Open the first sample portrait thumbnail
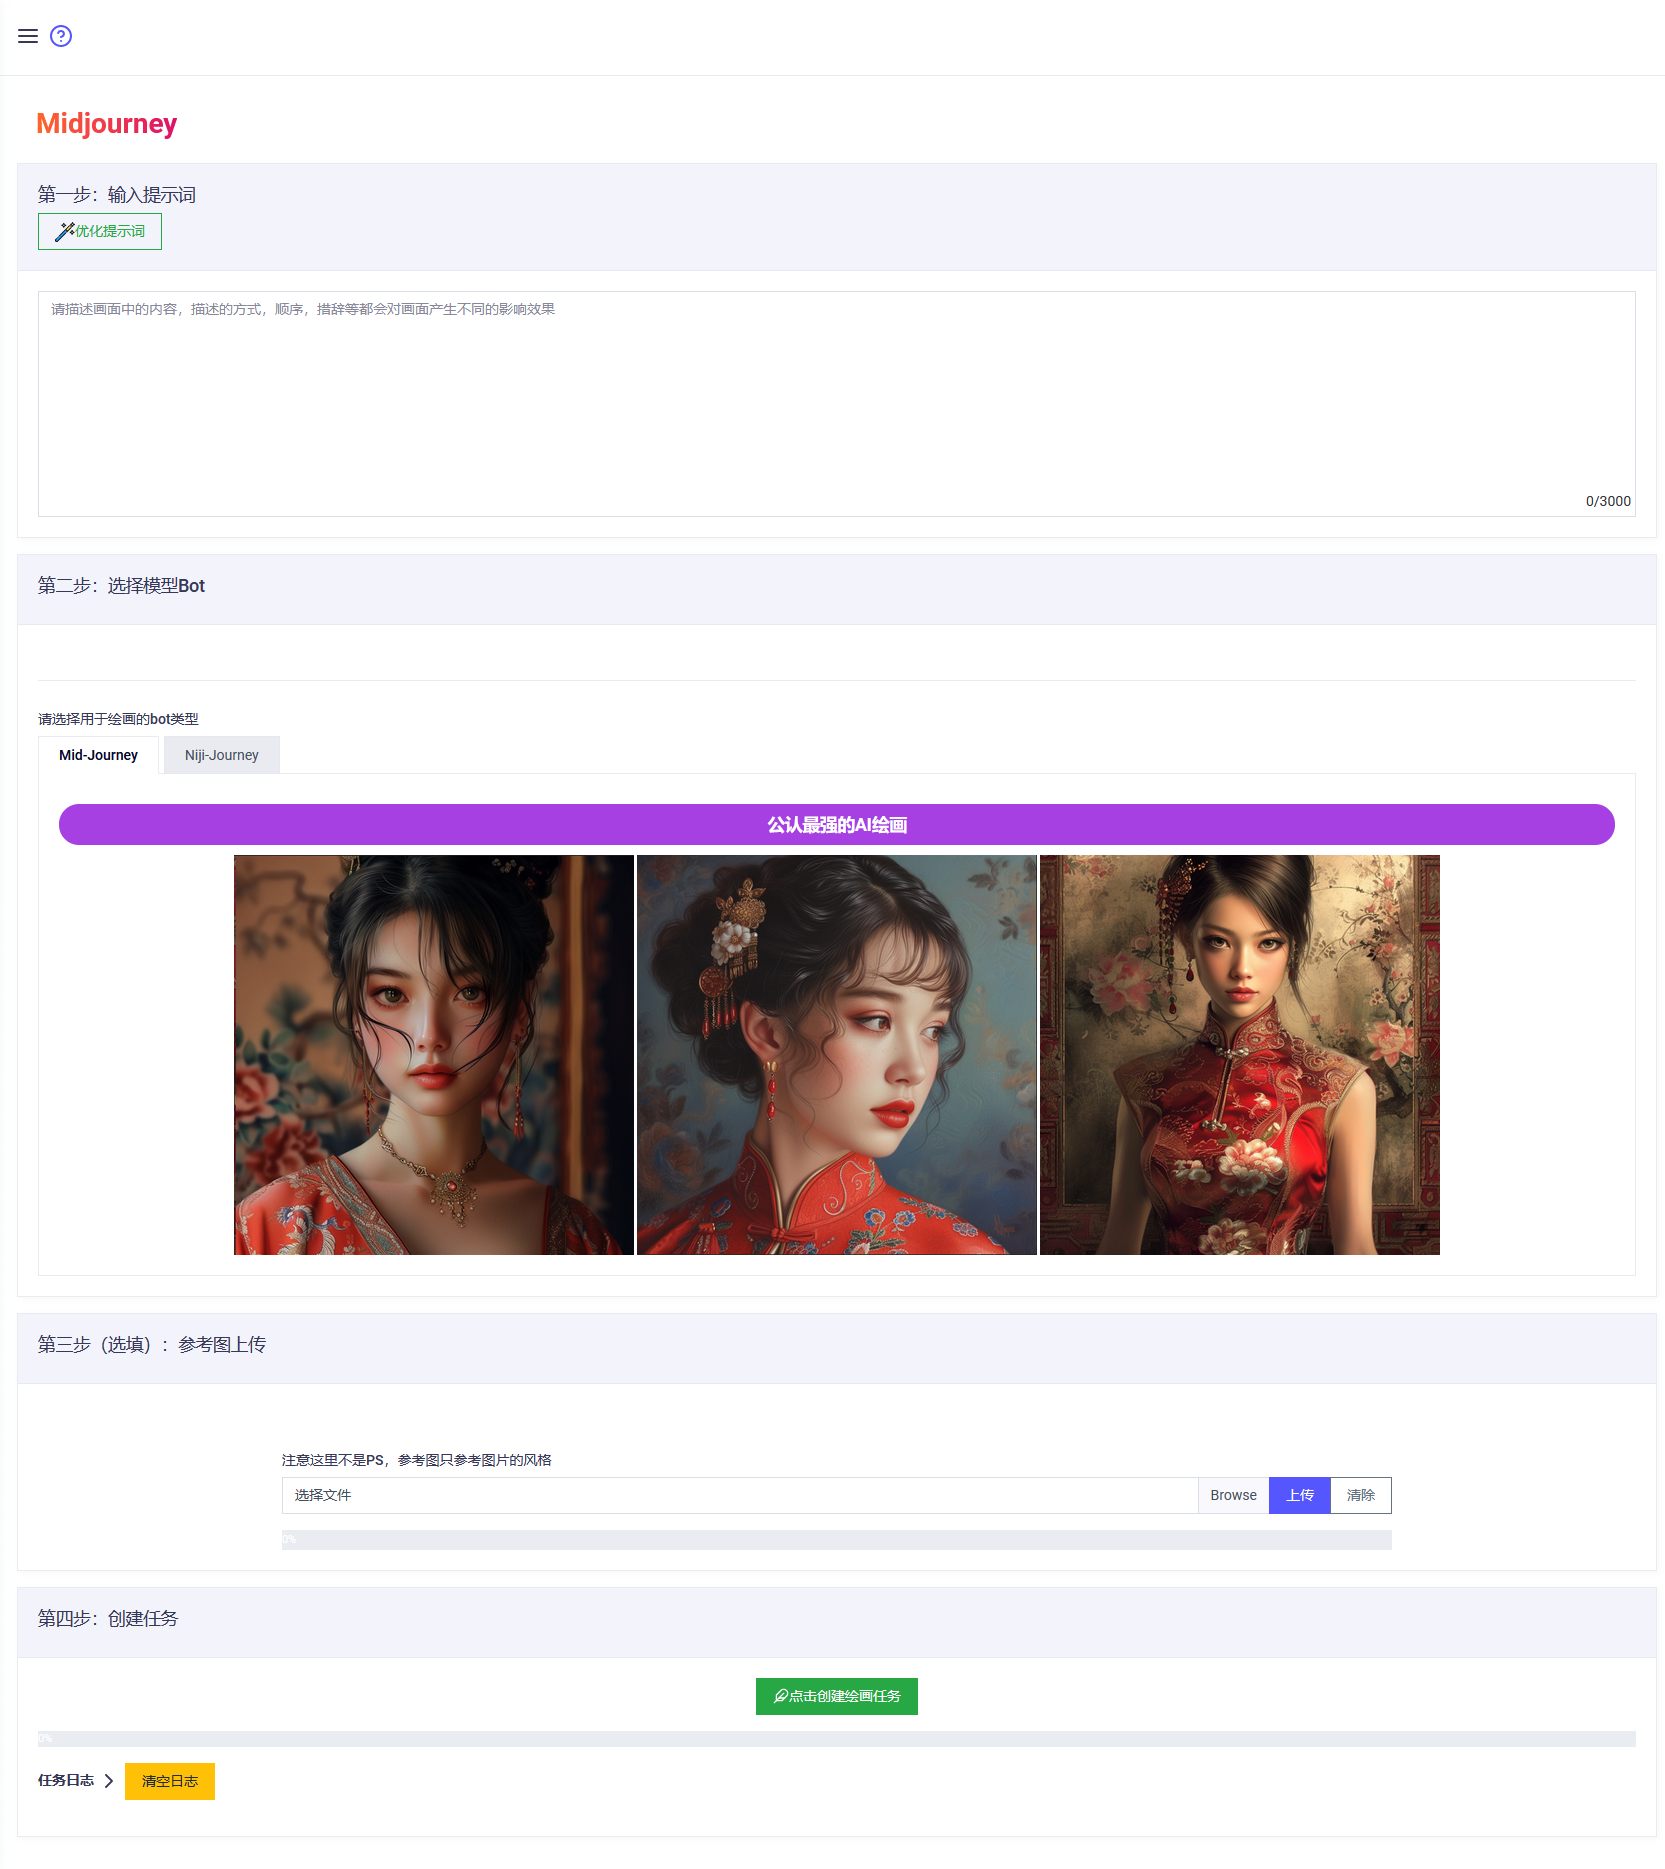The image size is (1665, 1869). (x=434, y=1055)
